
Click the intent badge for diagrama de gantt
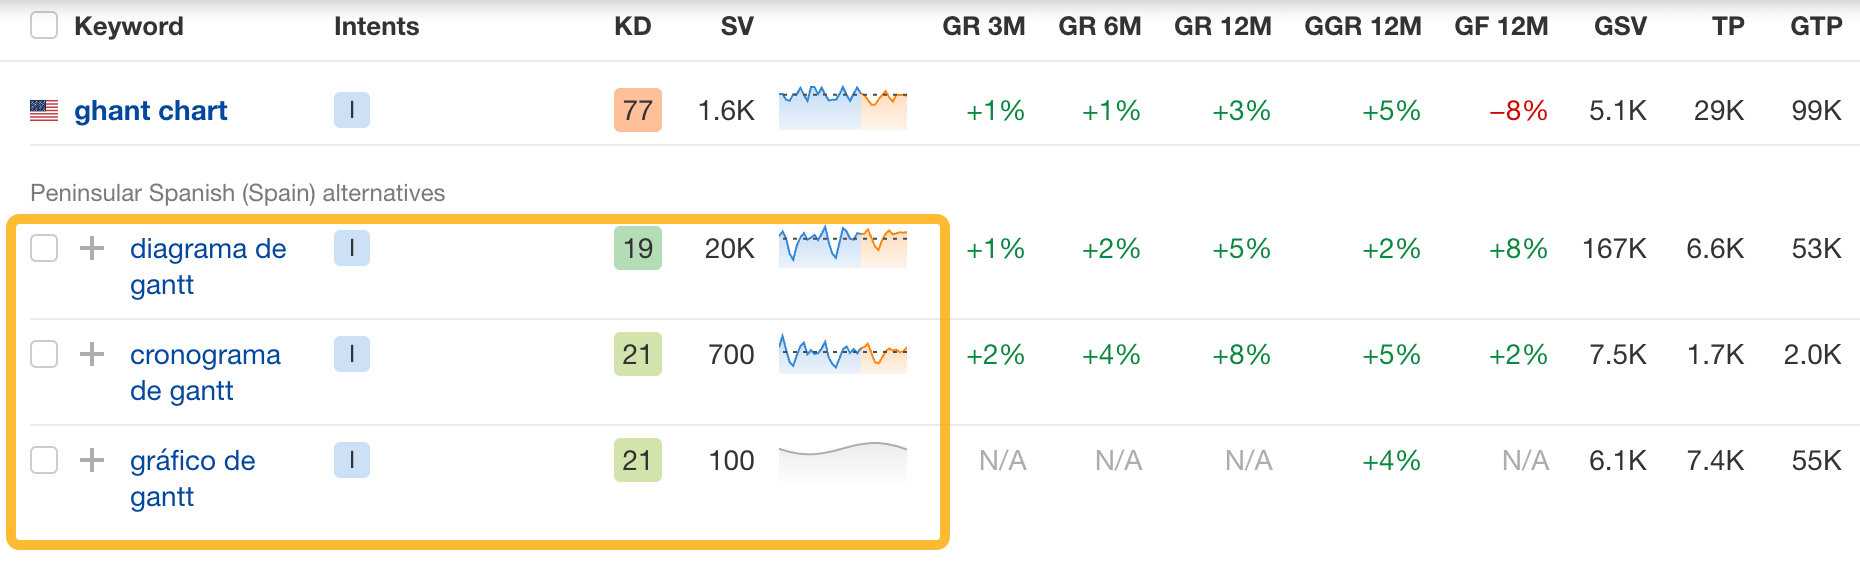(351, 248)
